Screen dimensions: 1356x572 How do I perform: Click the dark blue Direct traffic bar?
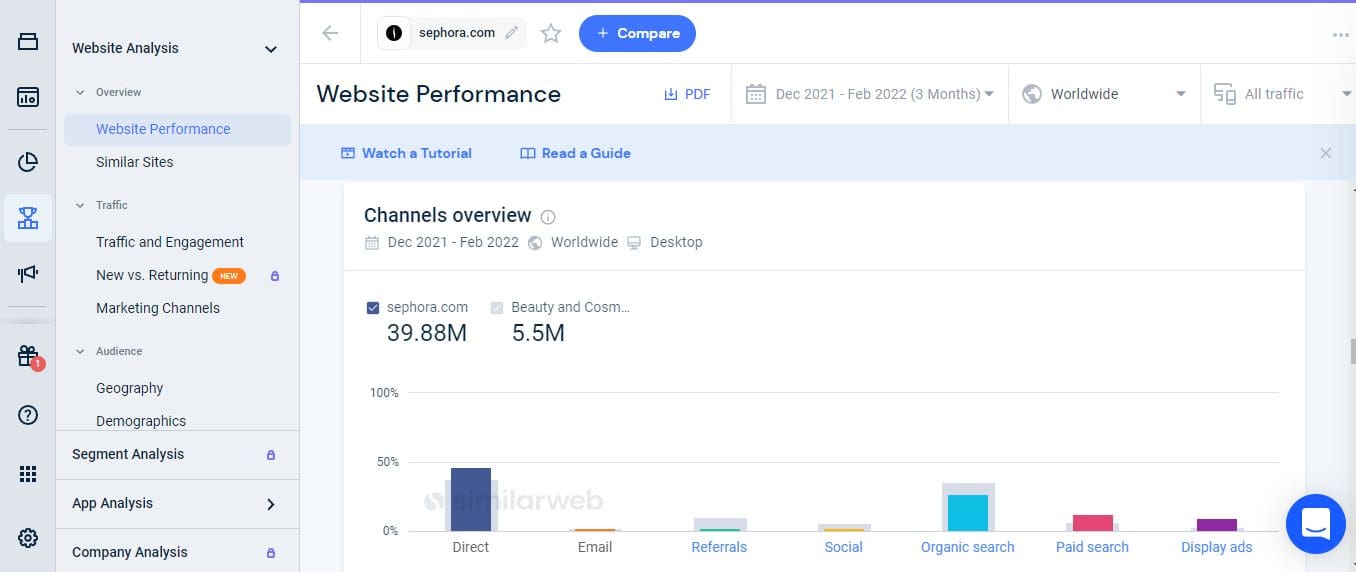pyautogui.click(x=471, y=499)
